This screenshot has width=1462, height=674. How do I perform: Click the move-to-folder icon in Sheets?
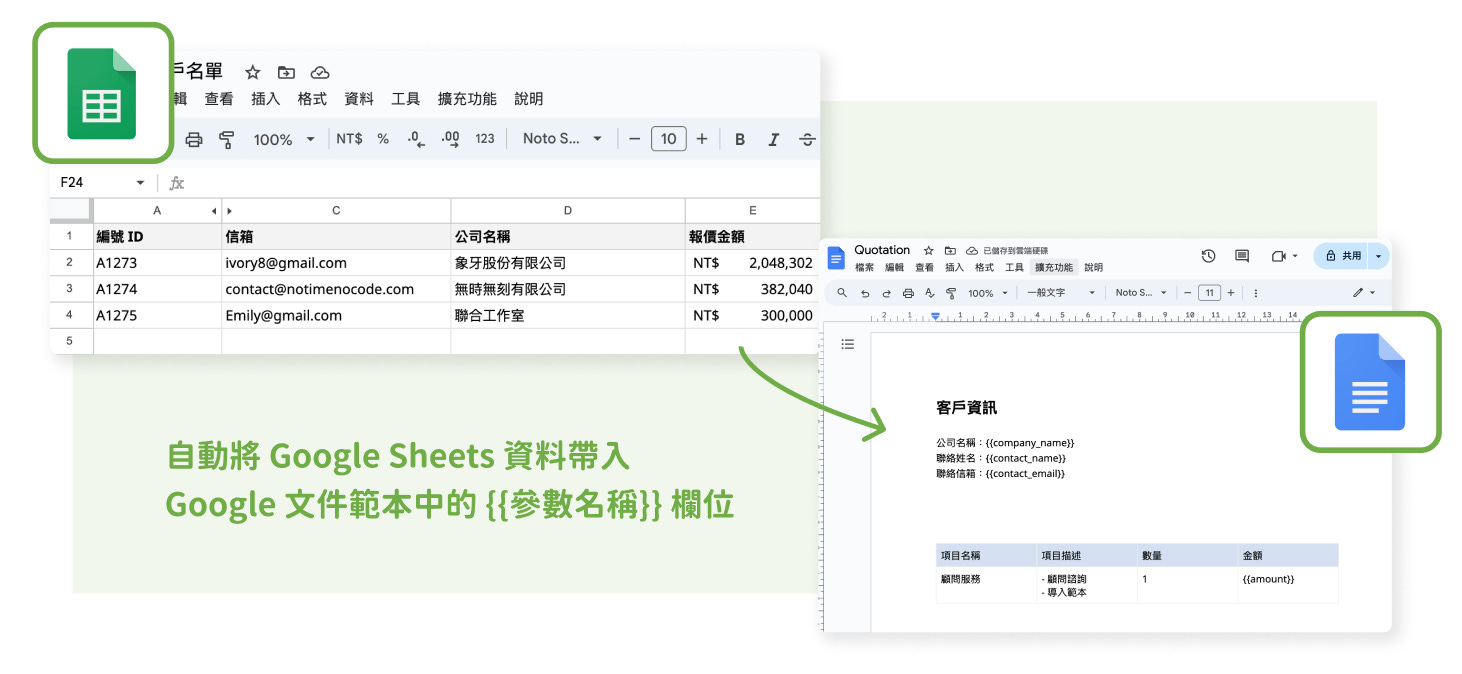[286, 72]
